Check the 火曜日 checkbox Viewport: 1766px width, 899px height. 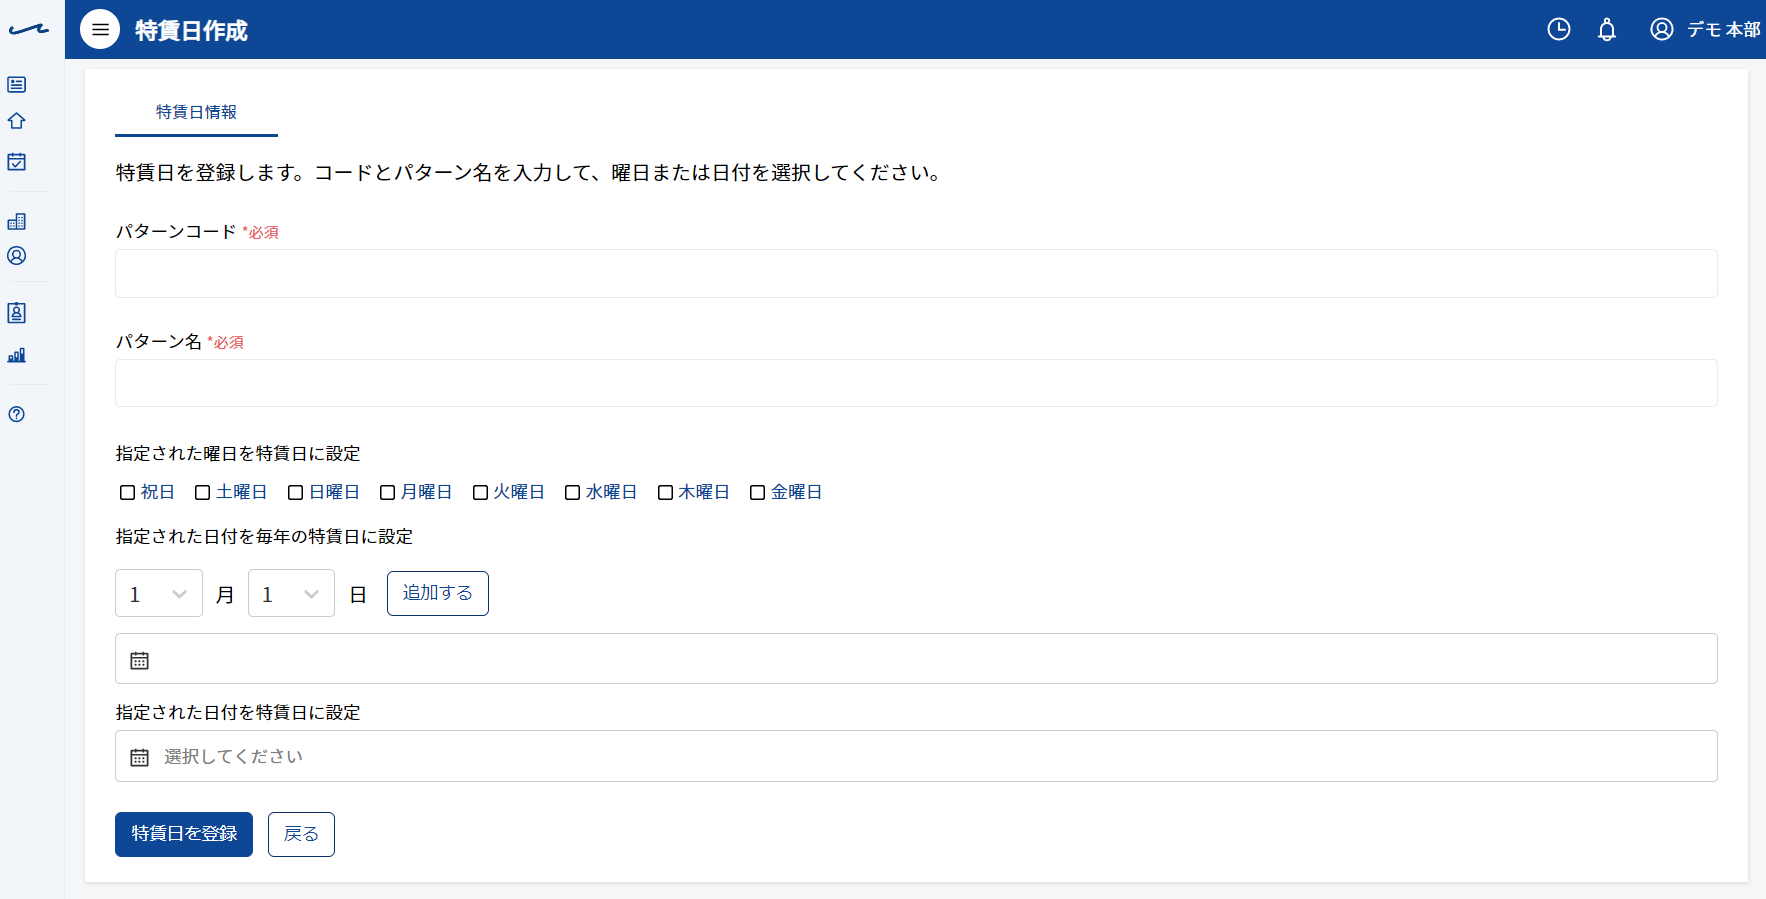pos(481,492)
